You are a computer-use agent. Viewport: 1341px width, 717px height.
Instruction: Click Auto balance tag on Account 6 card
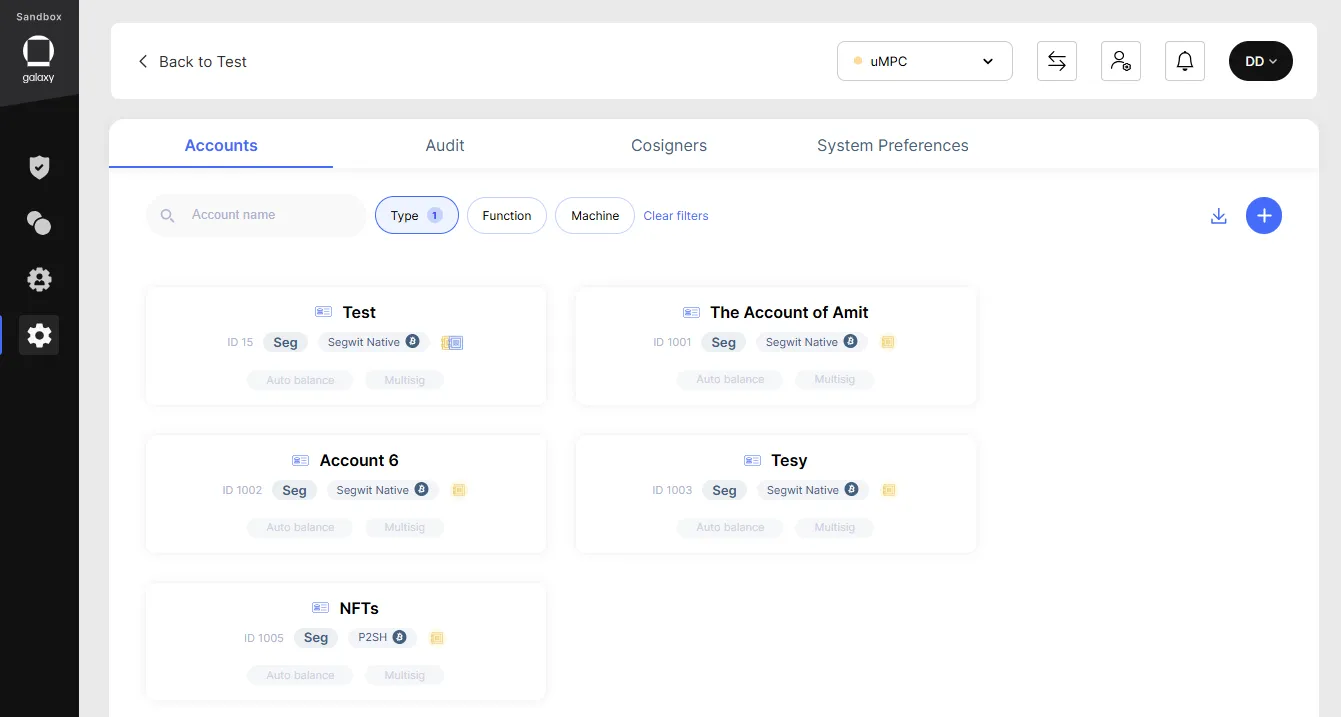coord(300,528)
